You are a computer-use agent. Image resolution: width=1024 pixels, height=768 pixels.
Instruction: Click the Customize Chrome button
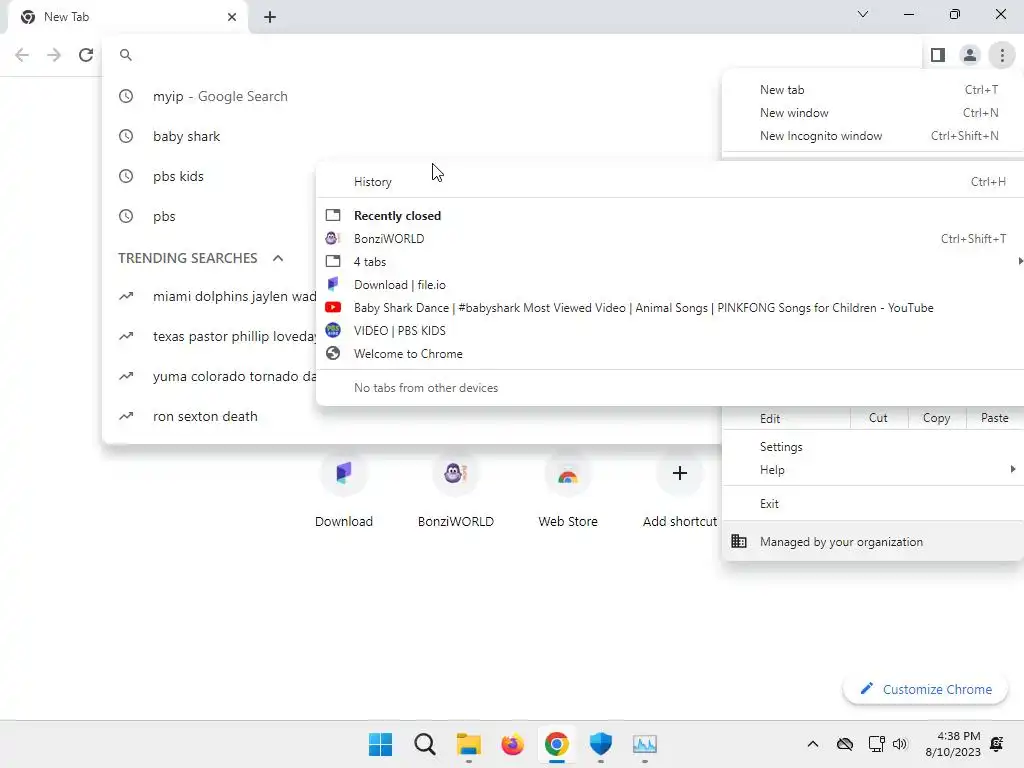pos(925,690)
